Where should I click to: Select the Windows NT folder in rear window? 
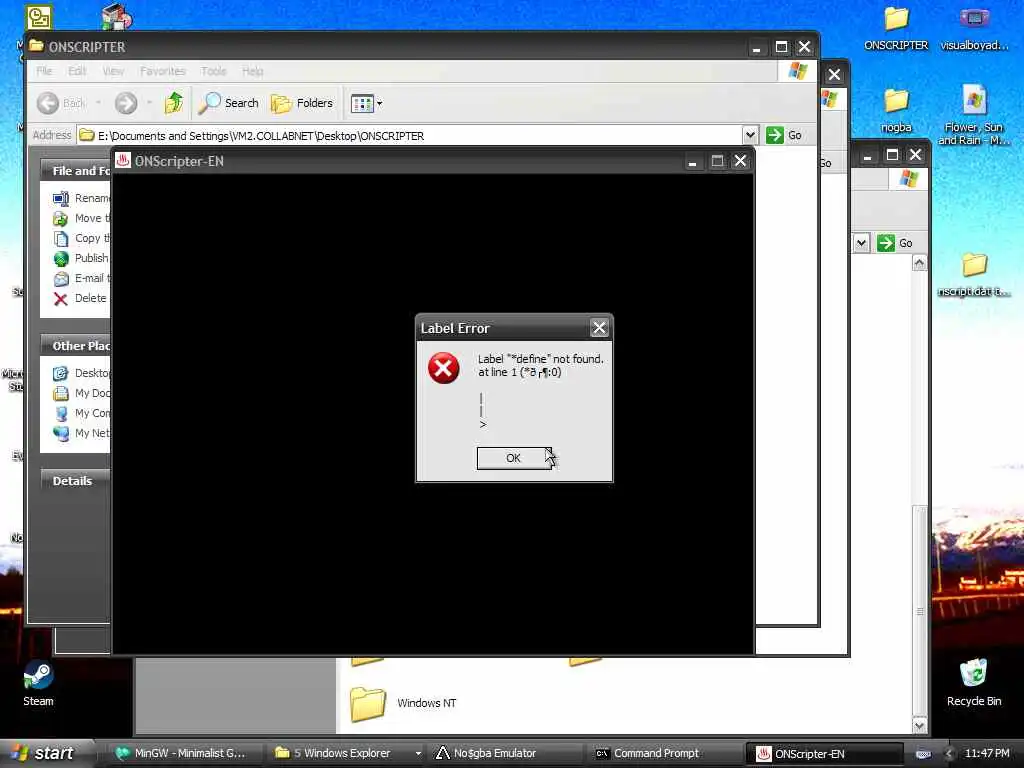coord(404,703)
